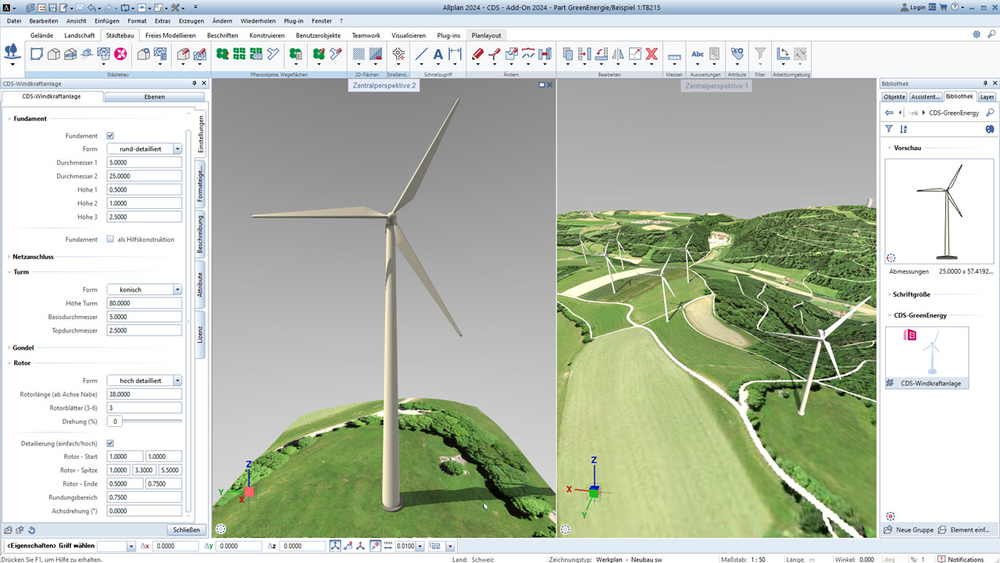This screenshot has width=1000, height=563.
Task: Select the text tool letter A icon
Action: tap(438, 55)
